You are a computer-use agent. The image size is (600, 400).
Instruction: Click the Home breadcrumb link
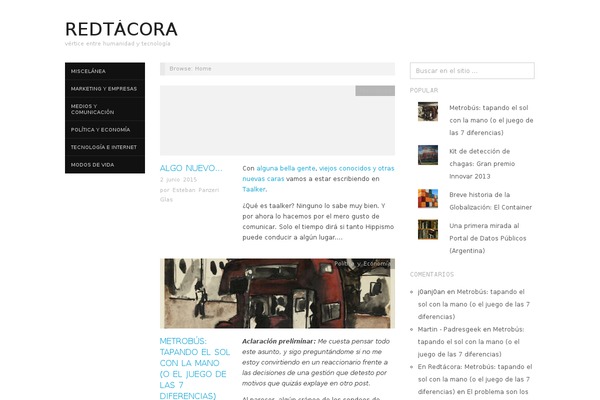pyautogui.click(x=203, y=69)
